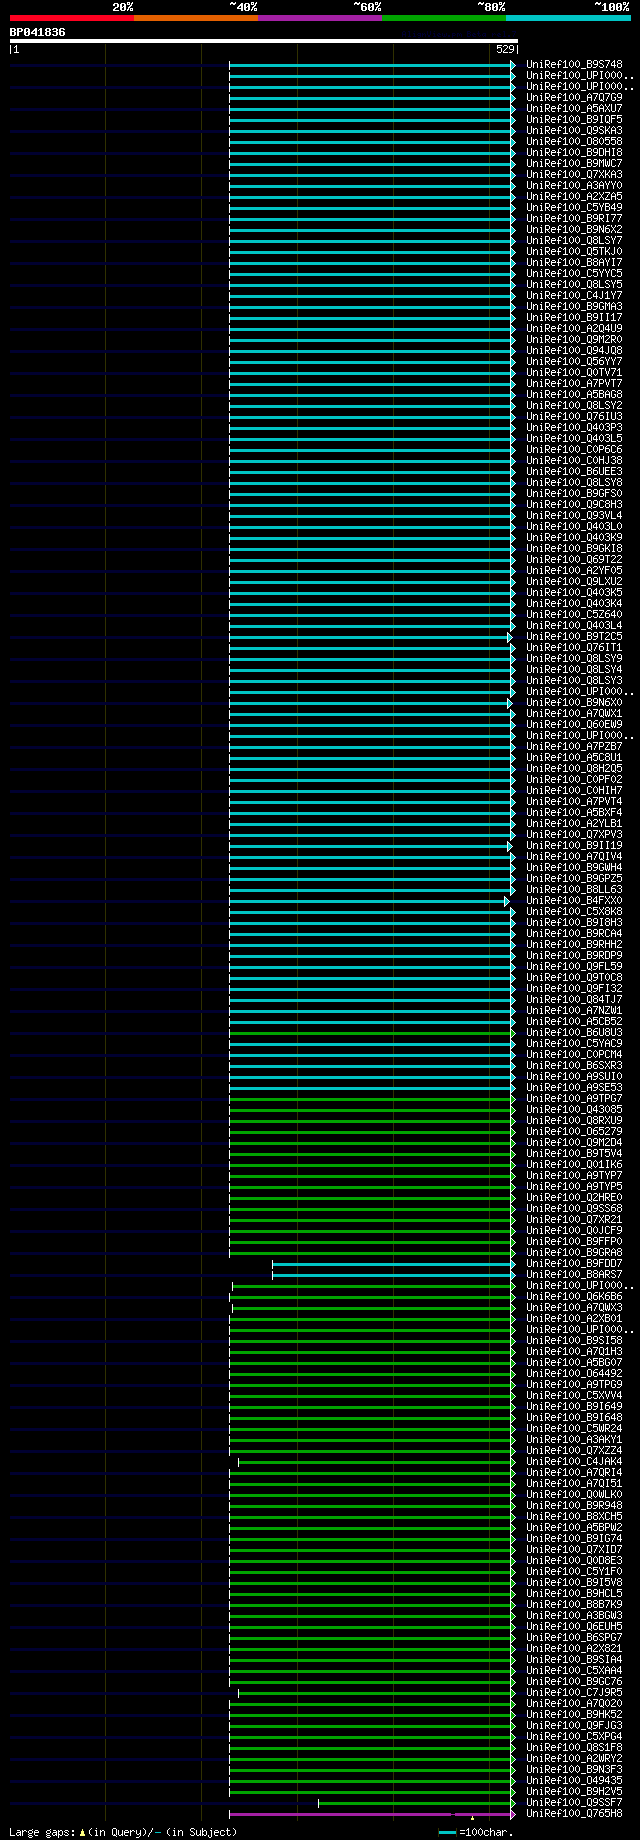
Task: Select the label UniRef100_B9MWC7
Action: point(574,164)
